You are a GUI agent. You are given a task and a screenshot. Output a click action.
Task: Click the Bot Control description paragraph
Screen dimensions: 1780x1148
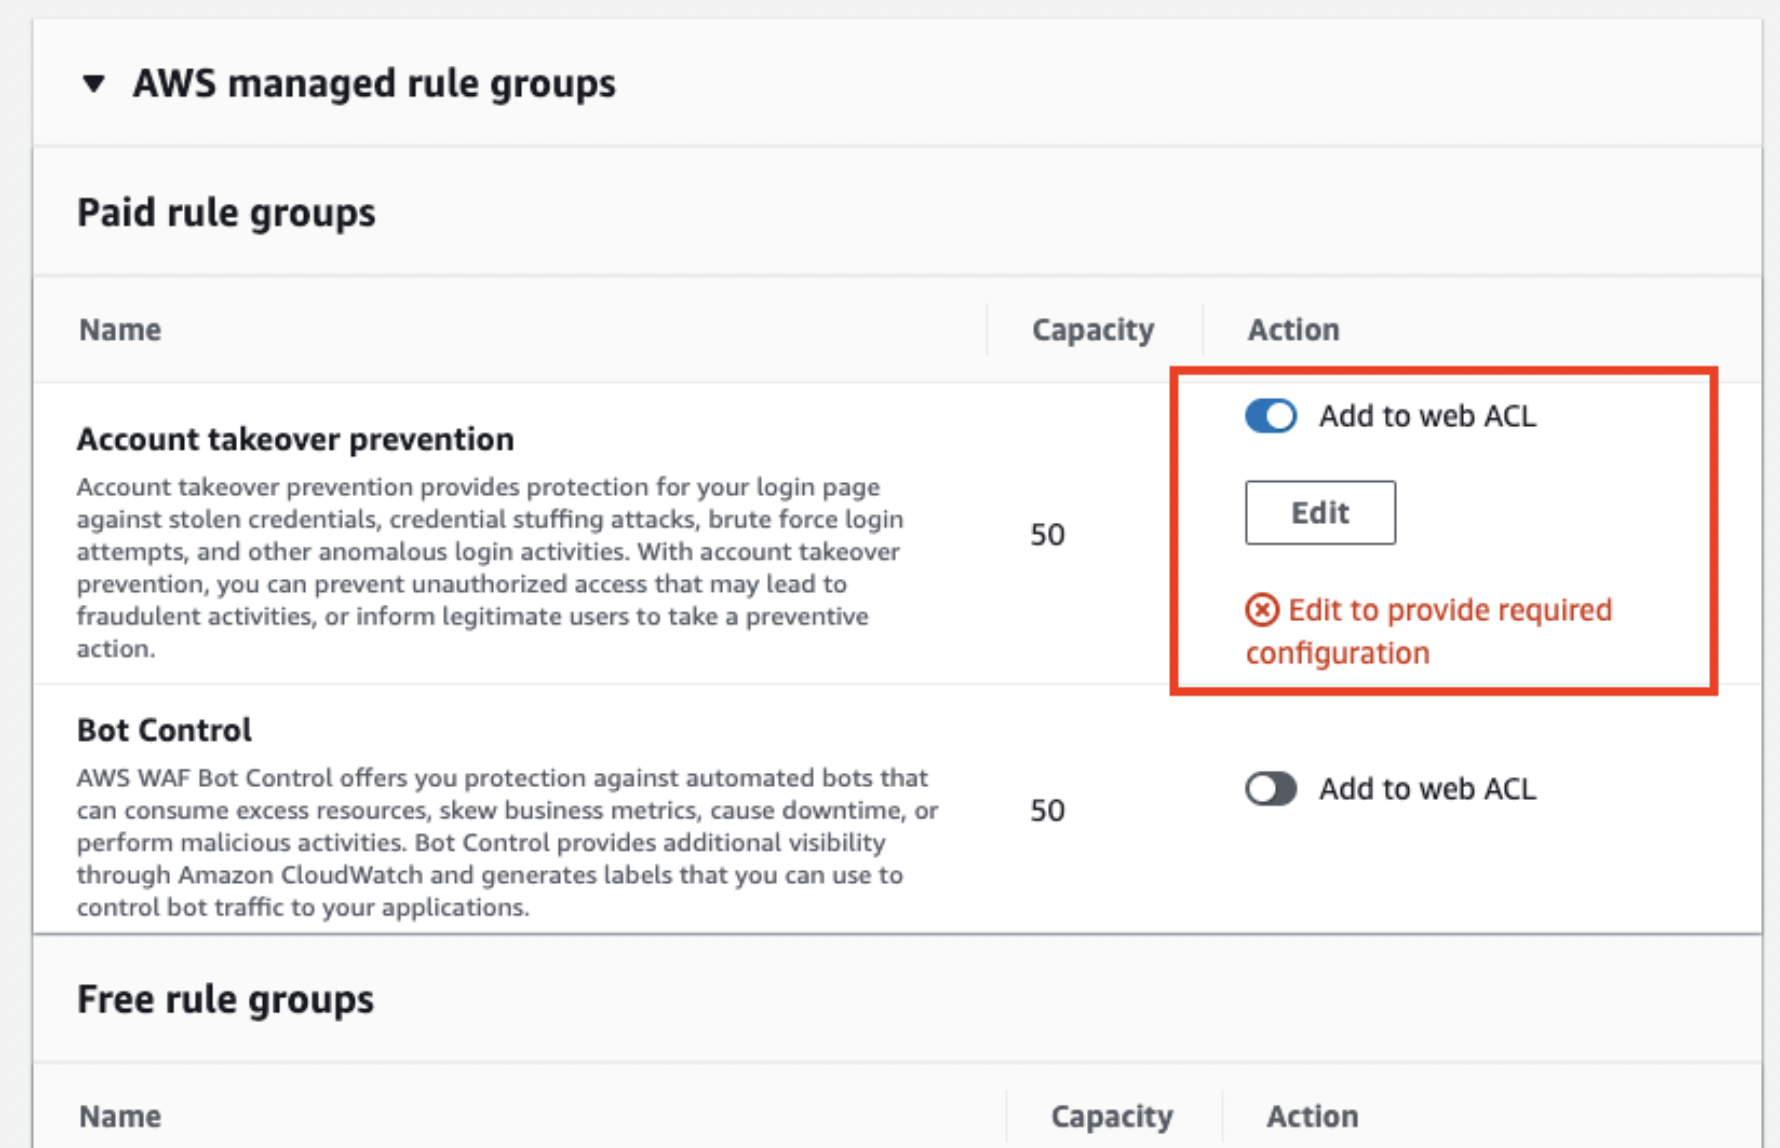coord(507,842)
